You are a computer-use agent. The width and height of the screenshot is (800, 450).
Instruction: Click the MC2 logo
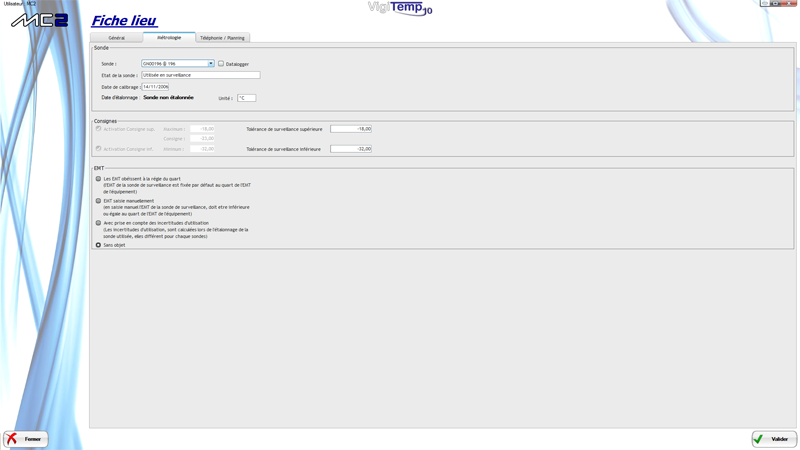pos(39,20)
